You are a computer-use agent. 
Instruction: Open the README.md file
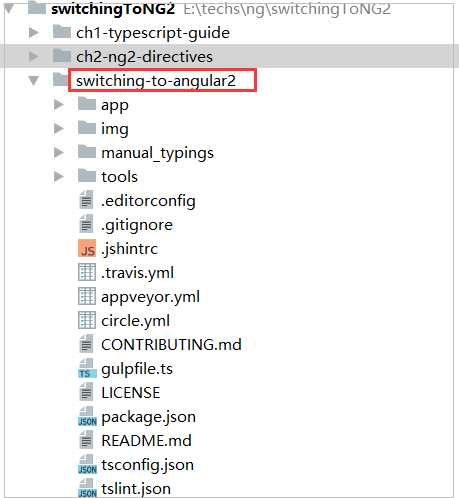[x=146, y=441]
